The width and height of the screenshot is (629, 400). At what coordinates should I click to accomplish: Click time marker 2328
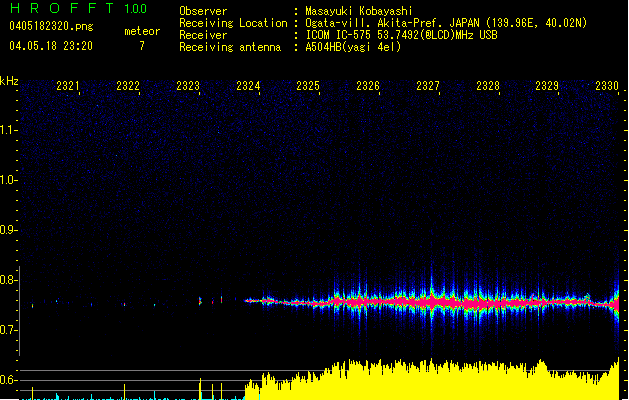(488, 86)
